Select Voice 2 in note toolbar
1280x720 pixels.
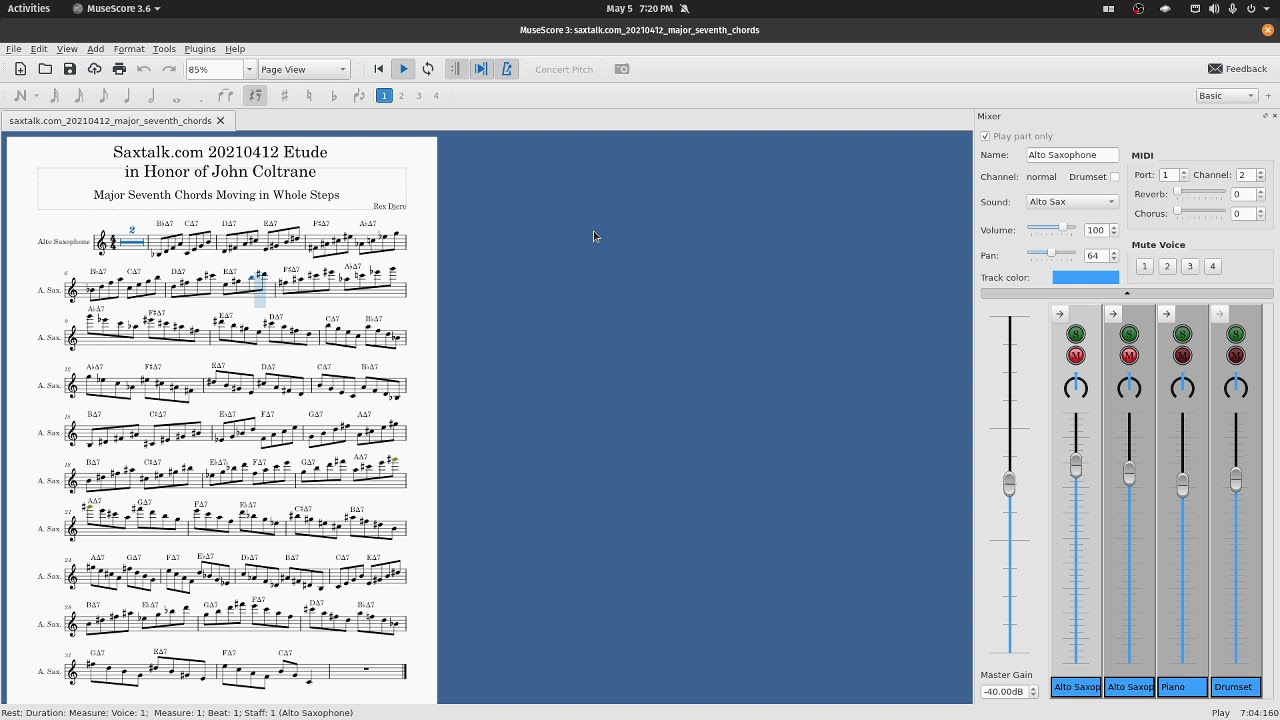coord(401,96)
